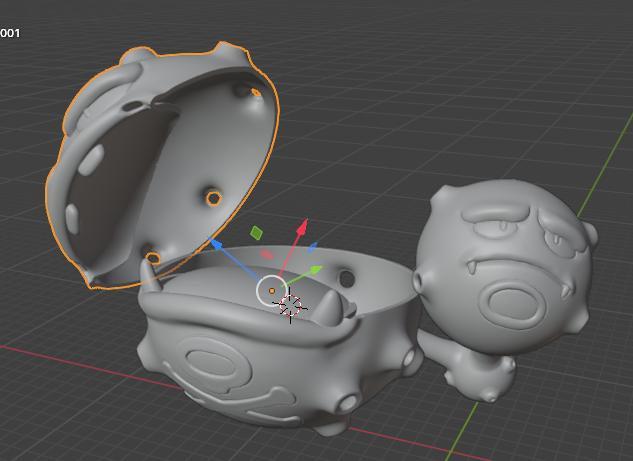Click the blue Z-axis move gizmo arrow
Screen dimensions: 633x461
coord(217,244)
